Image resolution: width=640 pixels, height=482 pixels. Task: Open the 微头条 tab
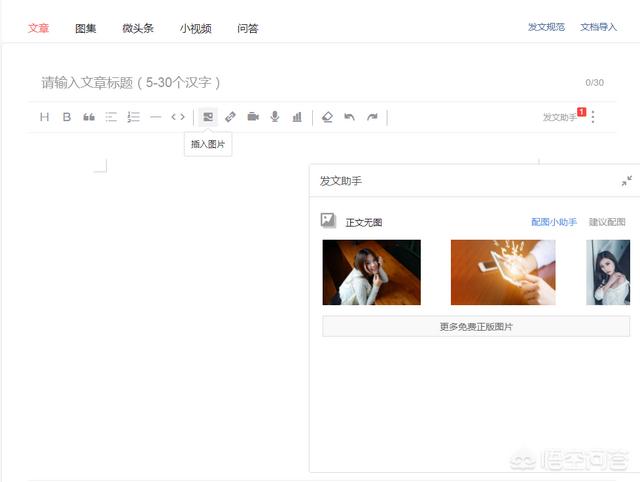(138, 28)
